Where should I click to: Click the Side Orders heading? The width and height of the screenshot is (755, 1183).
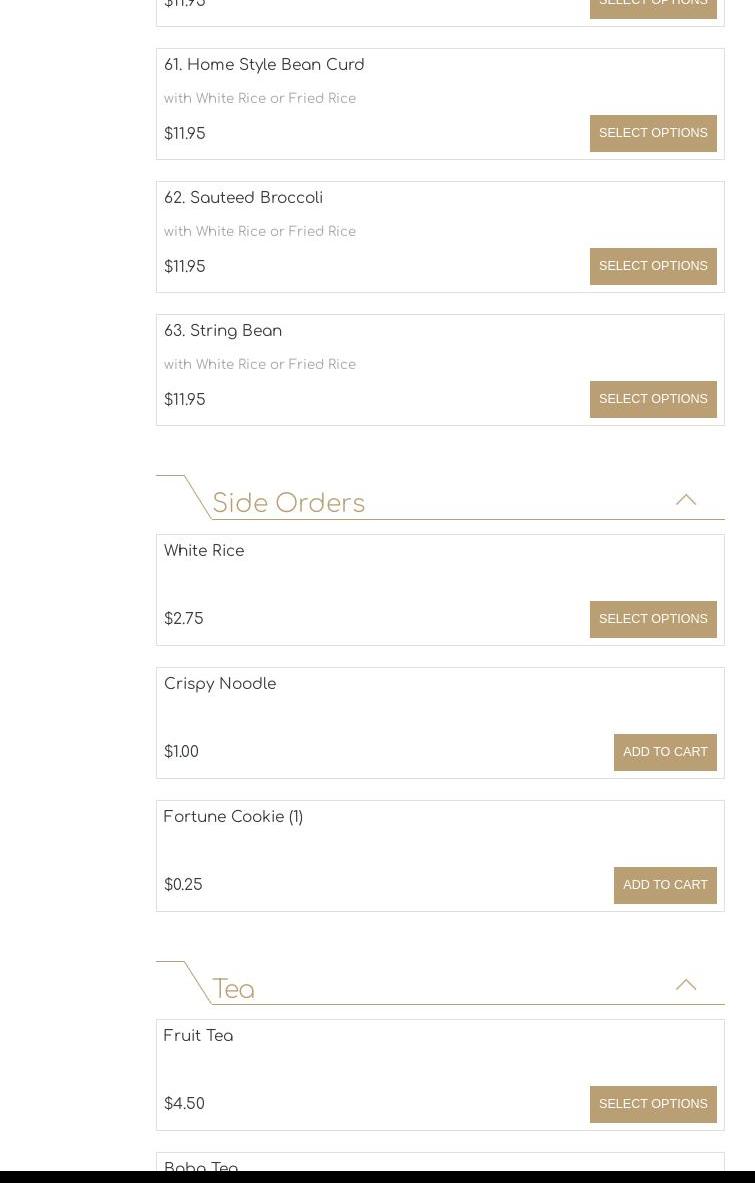pos(288,503)
